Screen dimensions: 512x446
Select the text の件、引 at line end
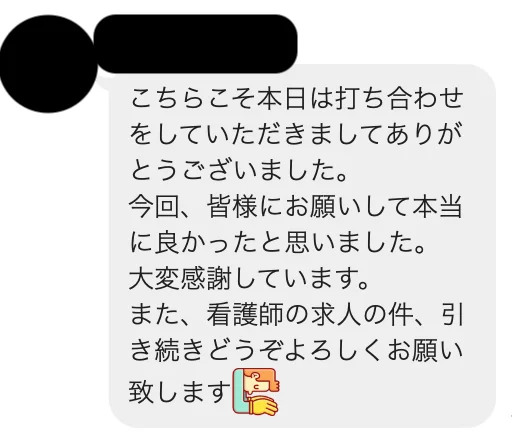point(413,315)
